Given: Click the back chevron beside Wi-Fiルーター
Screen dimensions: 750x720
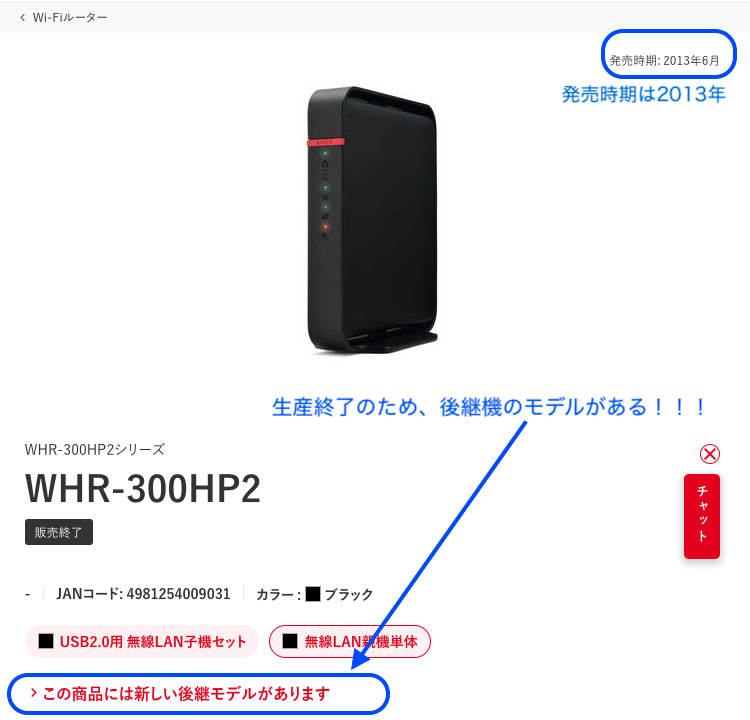Looking at the screenshot, I should [x=22, y=18].
